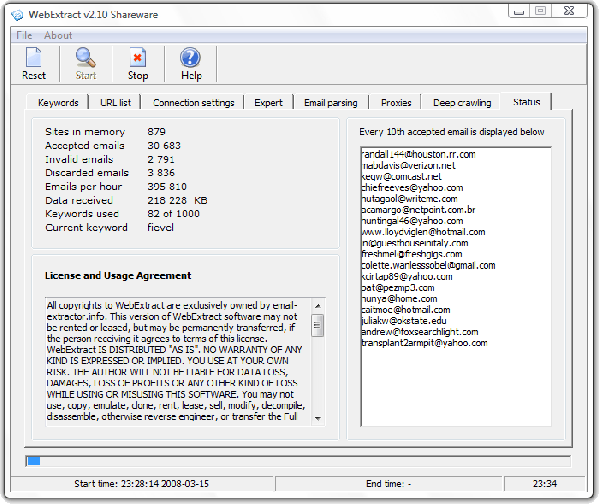This screenshot has width=600, height=504.
Task: Open the File menu
Action: pyautogui.click(x=24, y=35)
